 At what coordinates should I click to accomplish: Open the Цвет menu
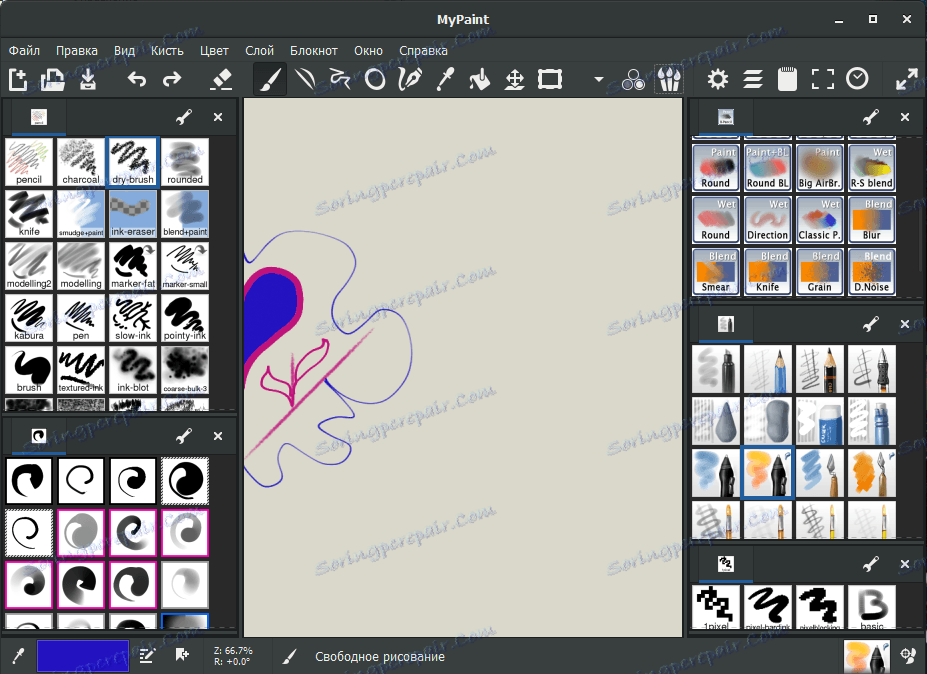coord(214,50)
